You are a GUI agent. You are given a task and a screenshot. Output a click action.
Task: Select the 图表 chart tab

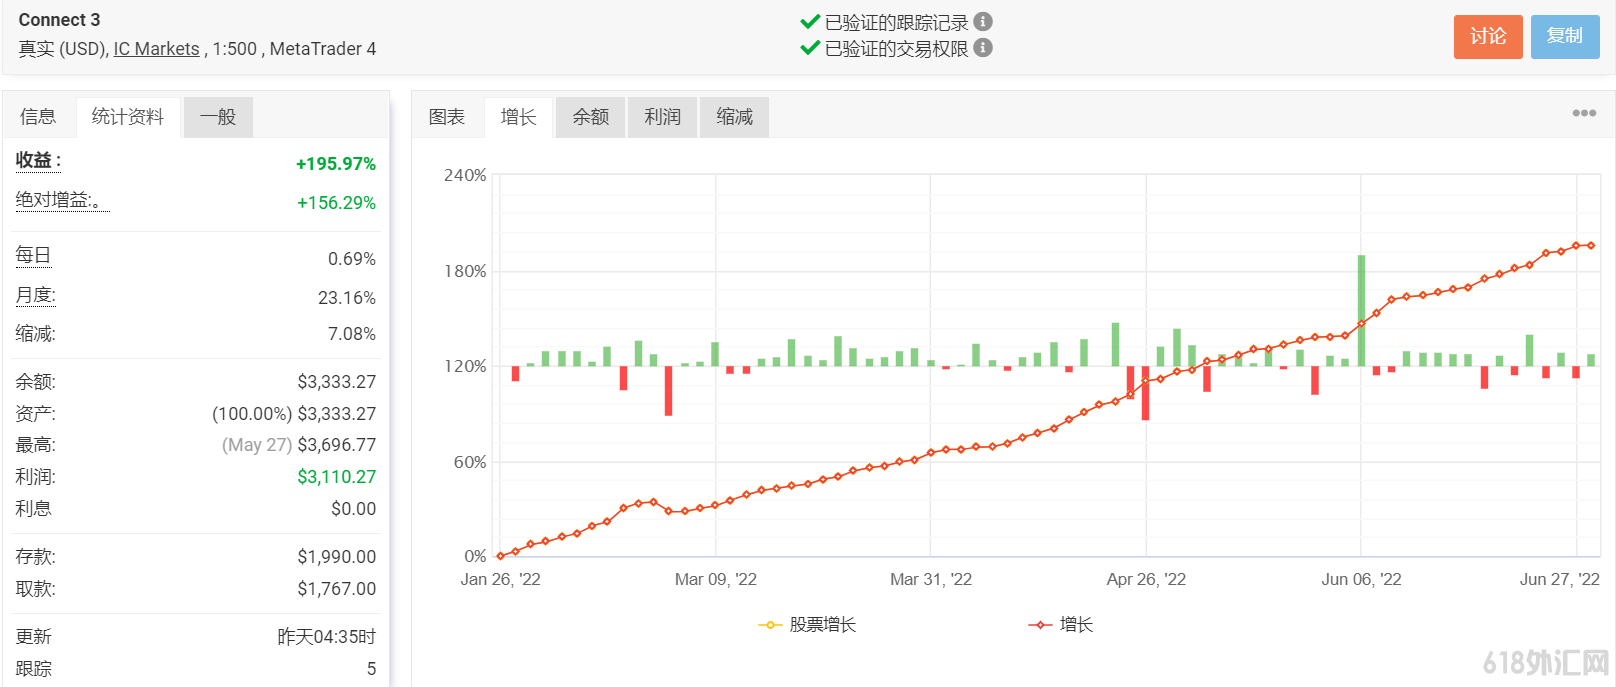(447, 117)
